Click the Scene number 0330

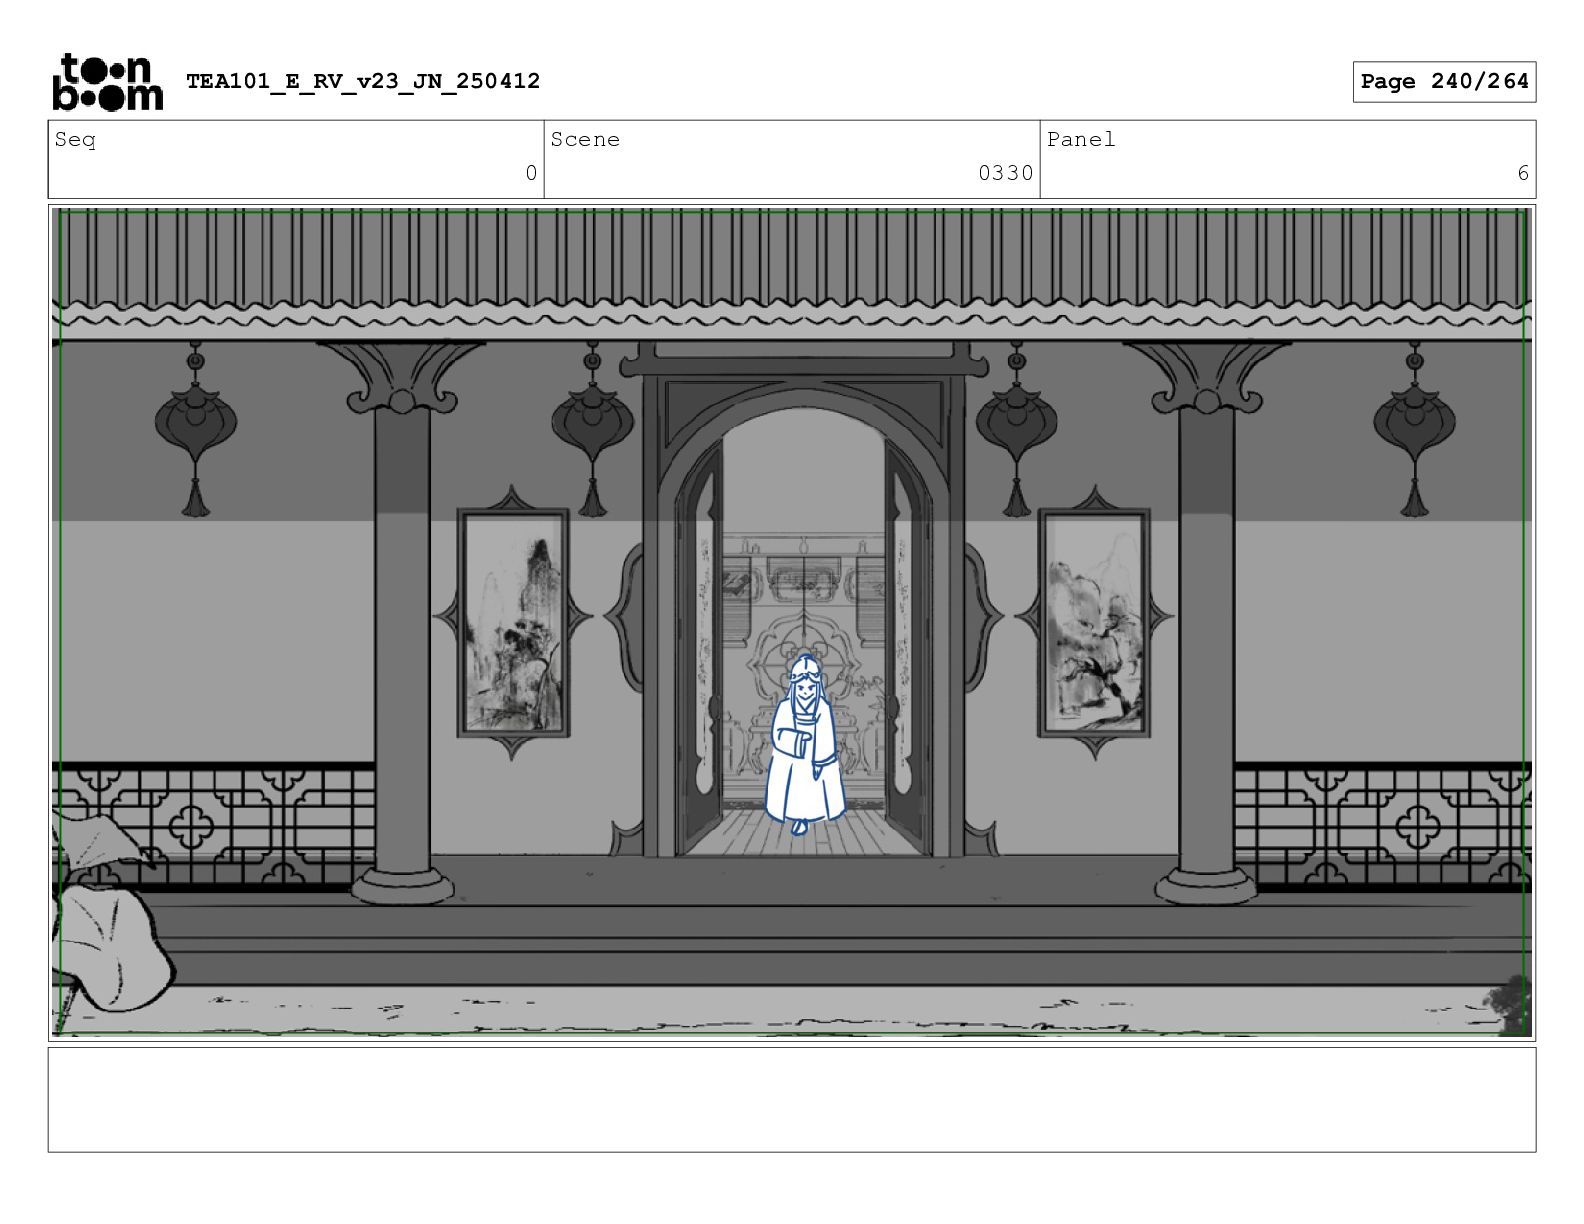pos(1005,173)
